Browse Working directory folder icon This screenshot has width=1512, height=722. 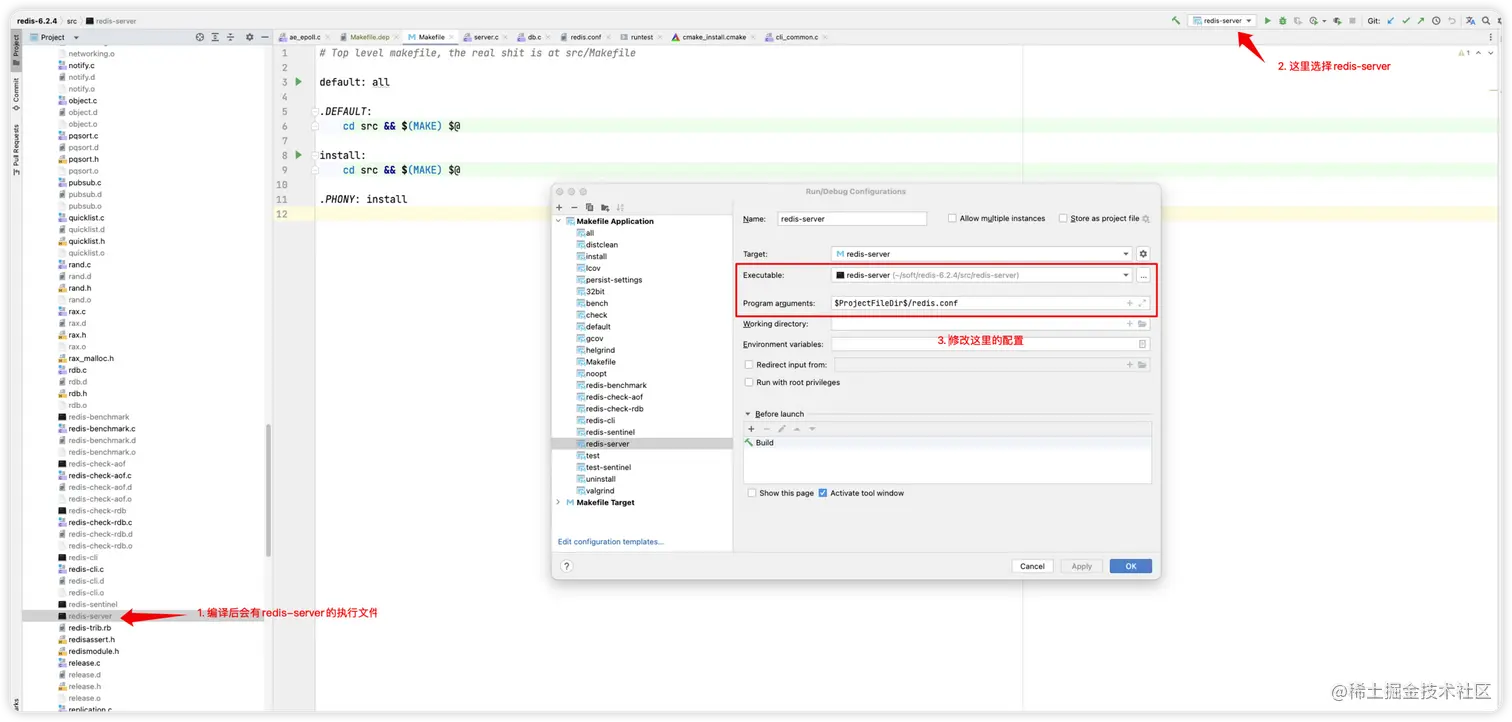(x=1142, y=324)
